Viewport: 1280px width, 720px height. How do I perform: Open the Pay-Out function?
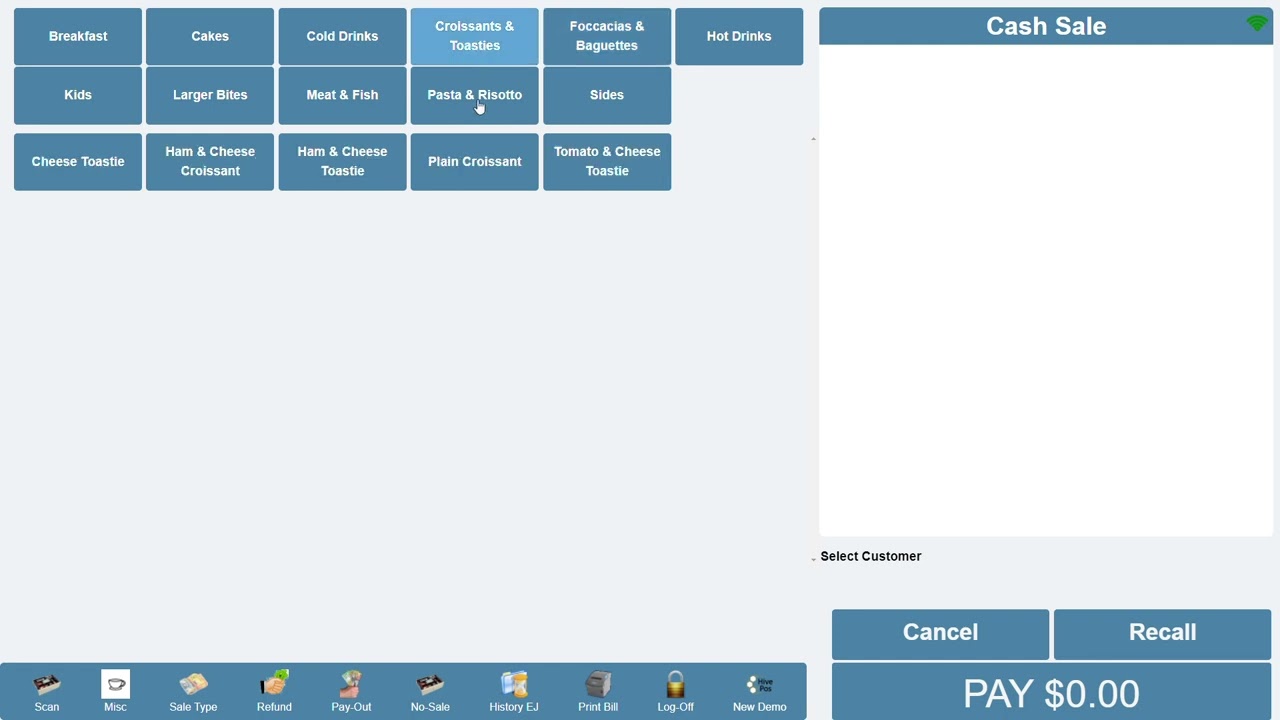351,692
